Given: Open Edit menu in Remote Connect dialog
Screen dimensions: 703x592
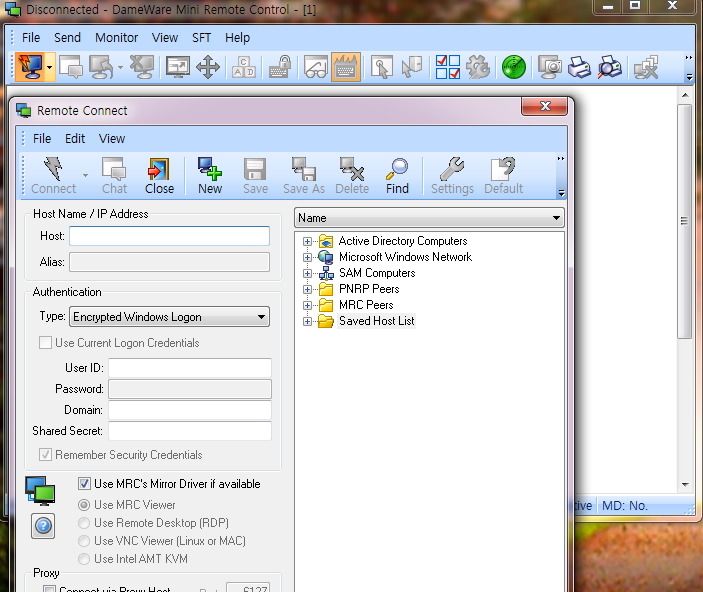Looking at the screenshot, I should coord(75,139).
